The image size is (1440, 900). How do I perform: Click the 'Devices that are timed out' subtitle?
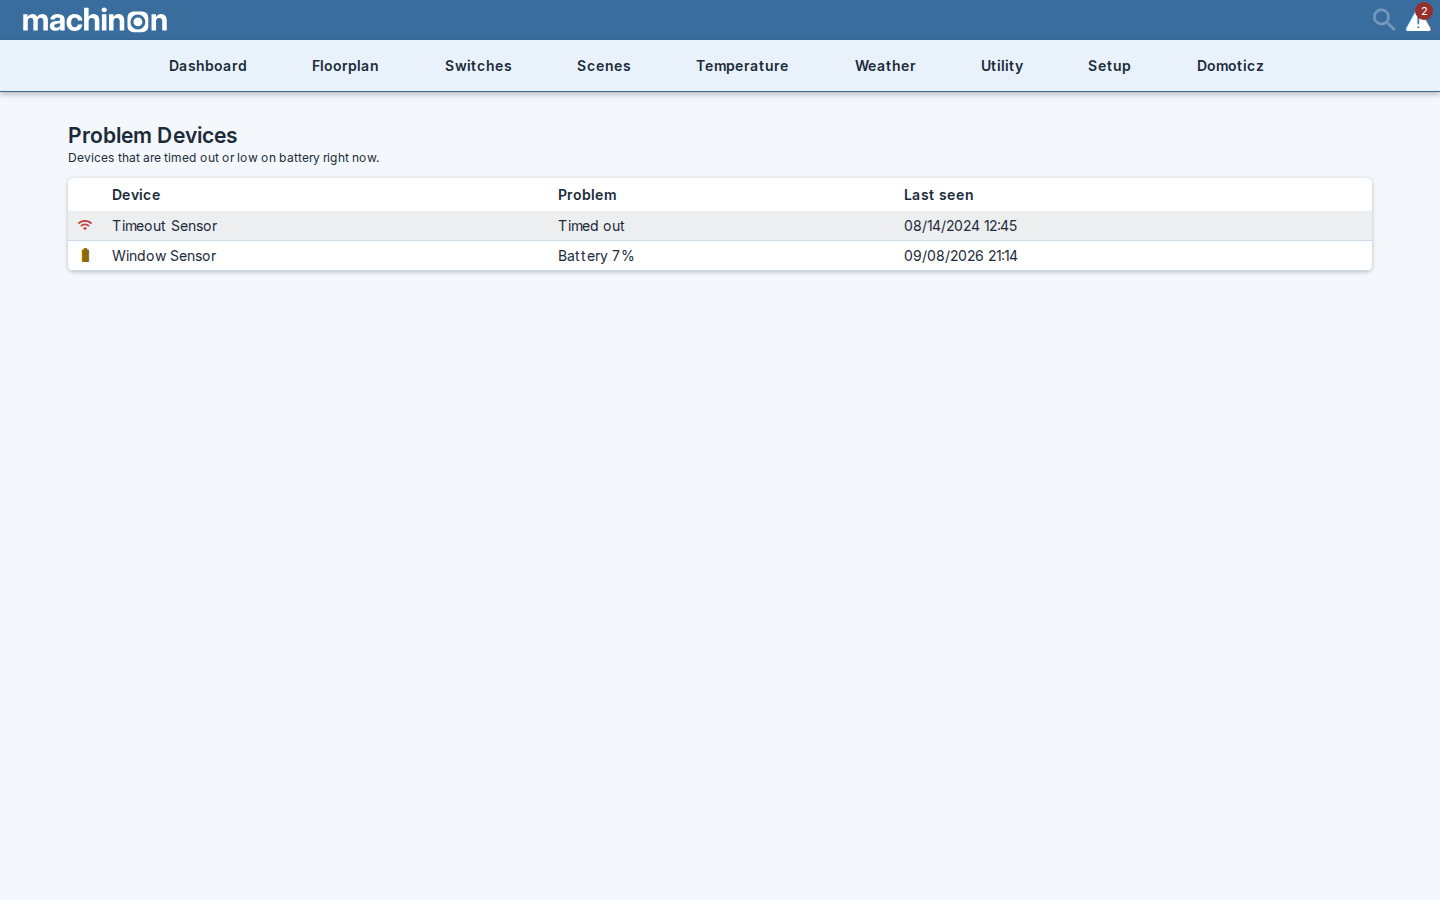coord(223,158)
